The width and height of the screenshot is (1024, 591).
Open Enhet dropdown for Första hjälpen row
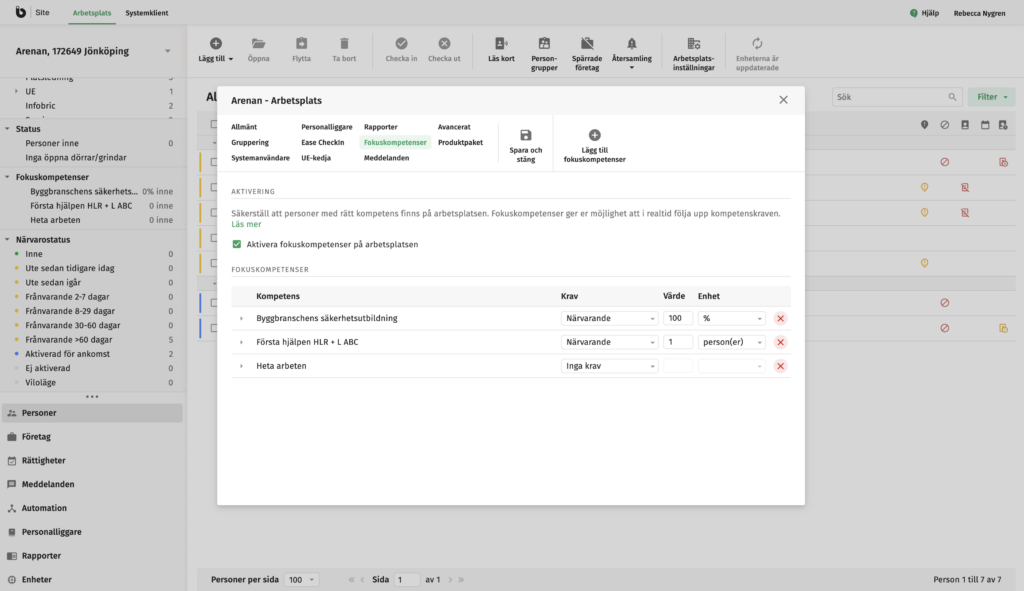click(x=731, y=342)
